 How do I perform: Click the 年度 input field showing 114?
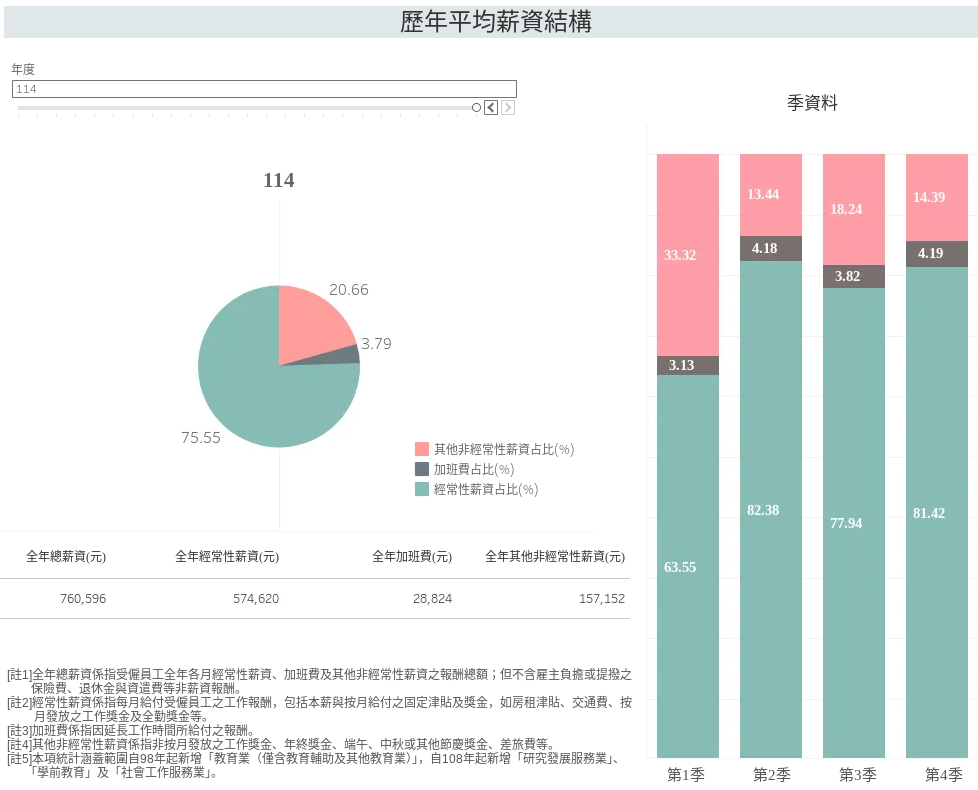(264, 89)
